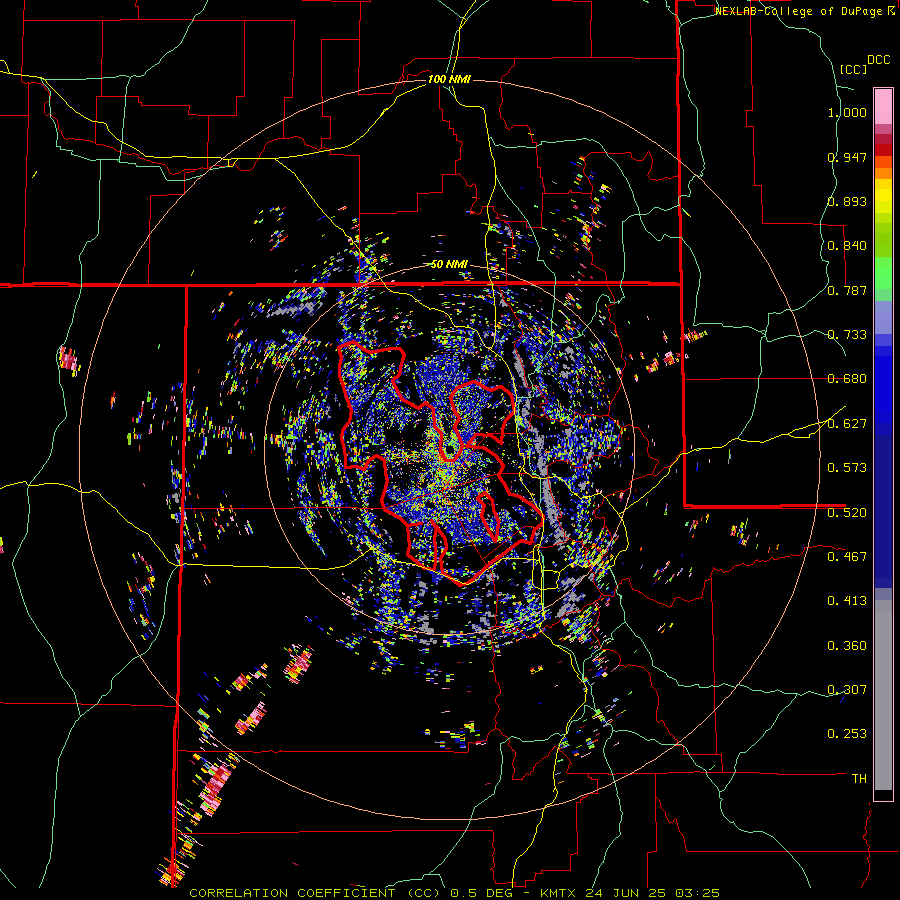Pick the pink segment at colorbar top
This screenshot has width=900, height=900.
[x=883, y=106]
